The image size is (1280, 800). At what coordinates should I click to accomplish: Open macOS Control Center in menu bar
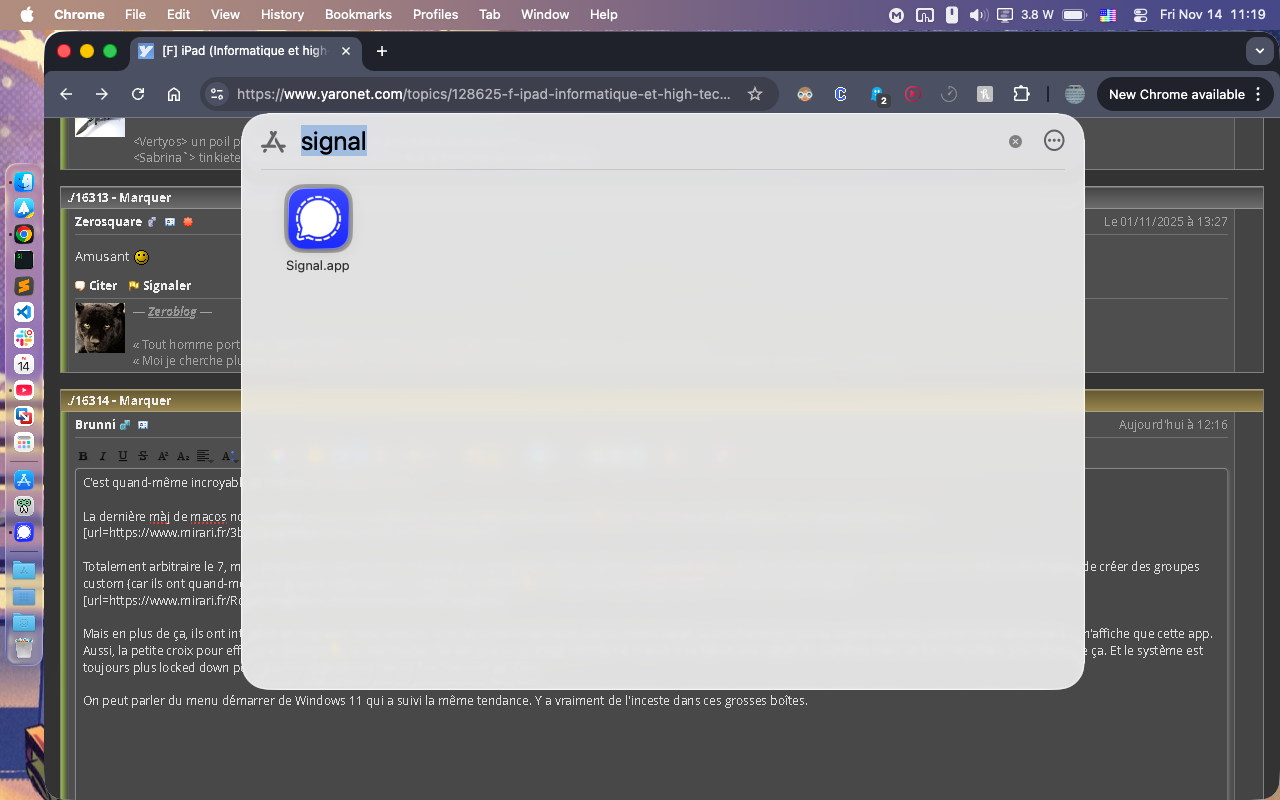[1140, 15]
